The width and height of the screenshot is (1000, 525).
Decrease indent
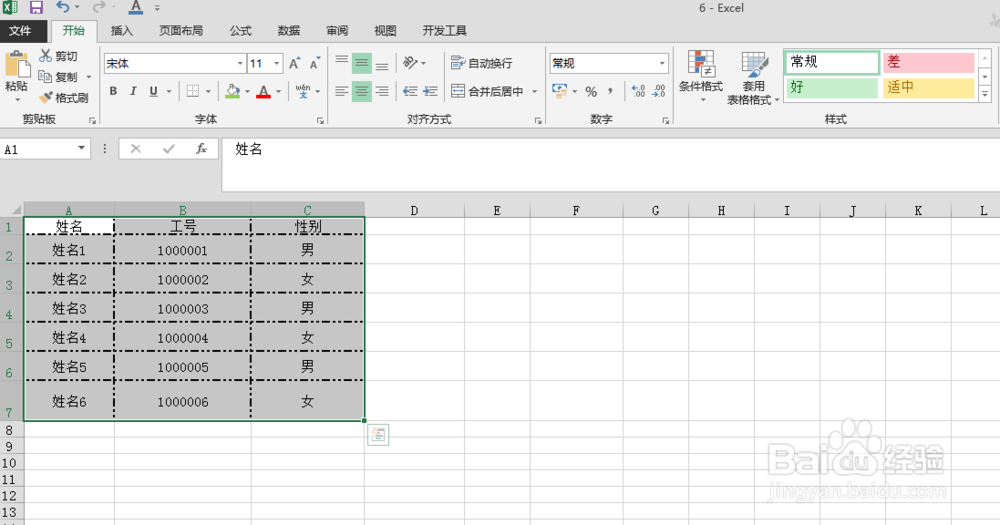410,91
